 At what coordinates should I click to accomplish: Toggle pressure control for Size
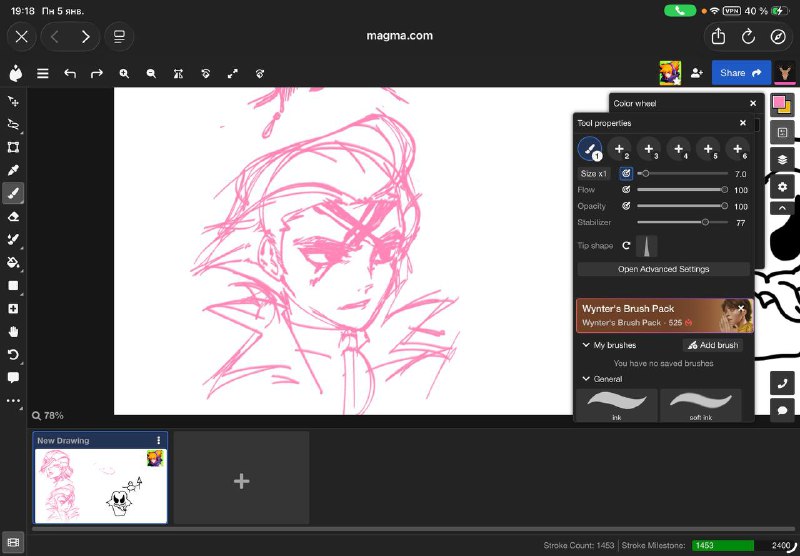pos(626,173)
